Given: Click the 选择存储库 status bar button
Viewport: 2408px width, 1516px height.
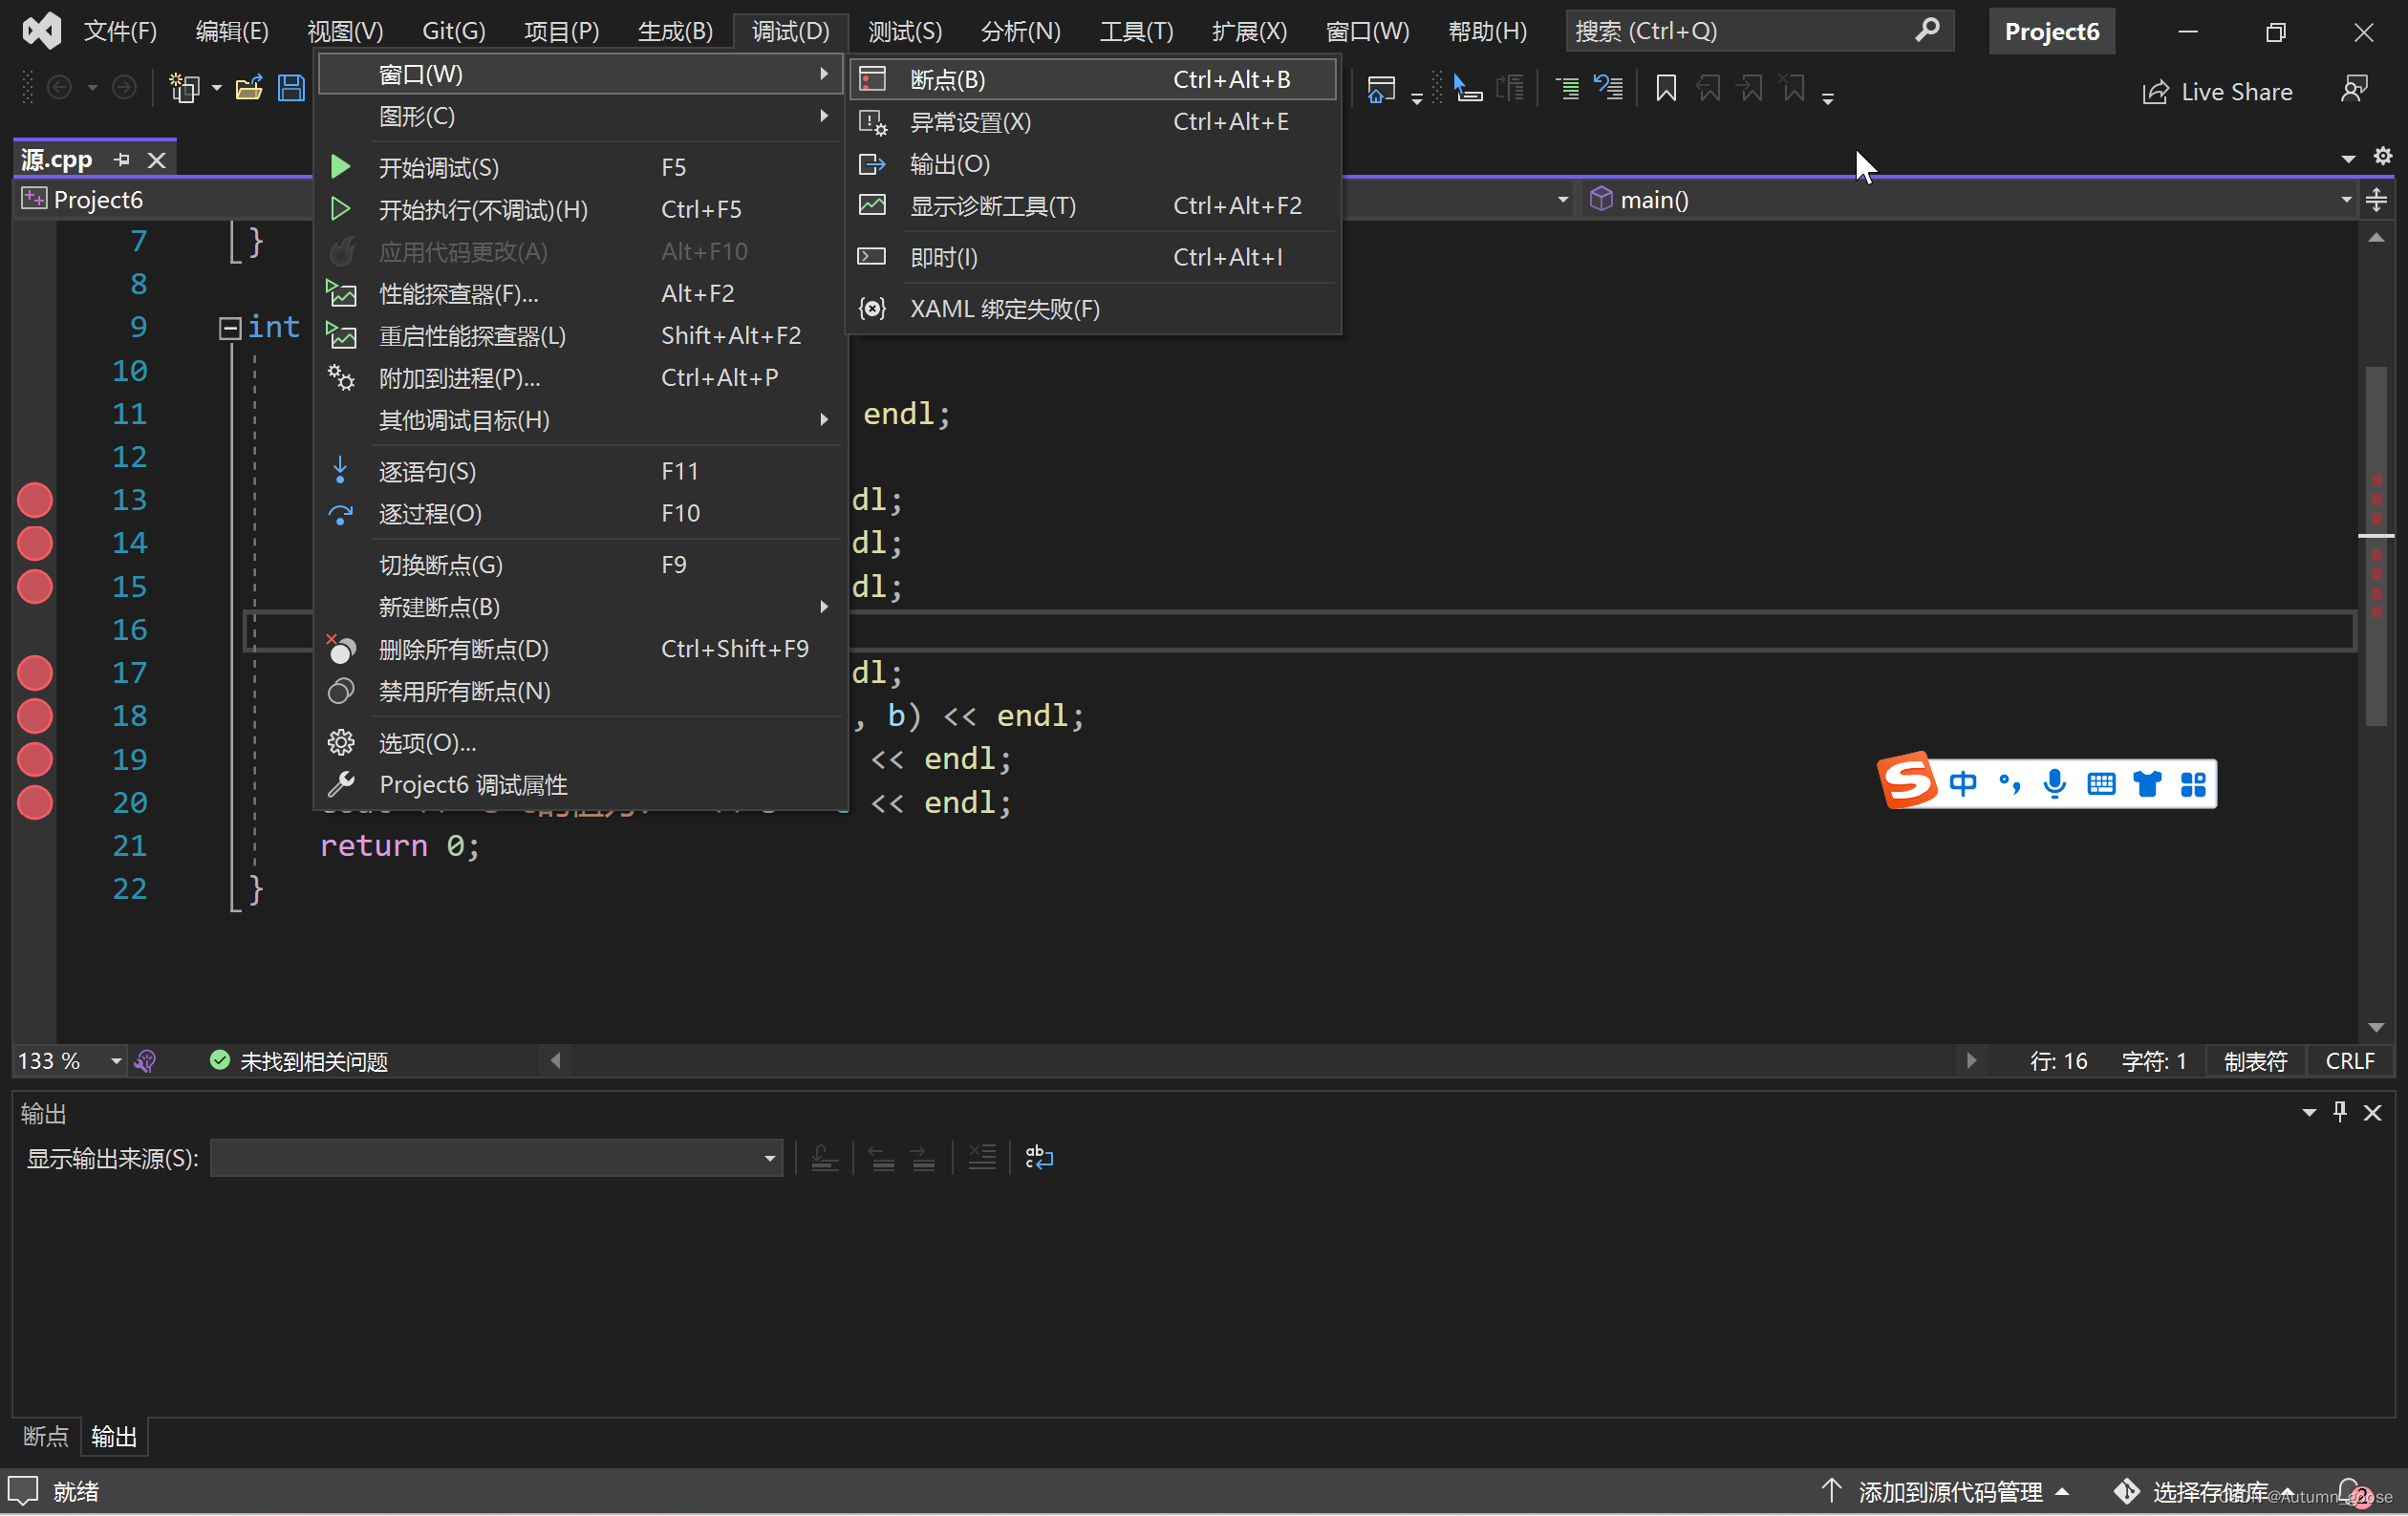Looking at the screenshot, I should 2210,1492.
